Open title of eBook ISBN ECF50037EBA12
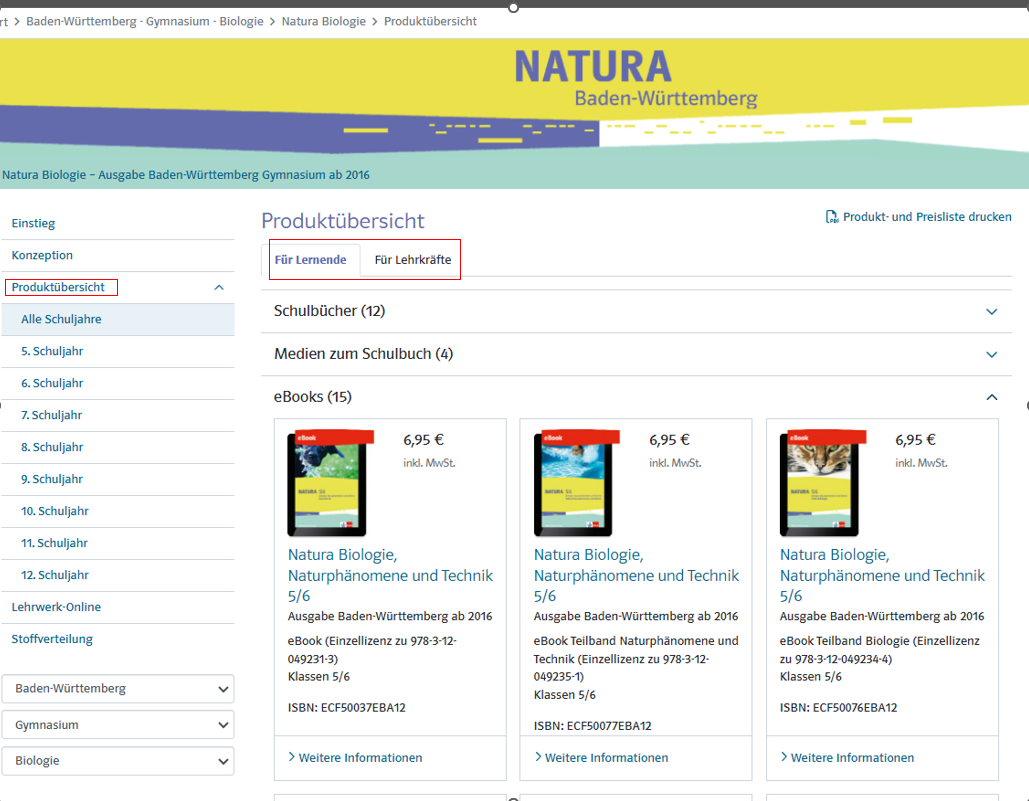The image size is (1029, 801). (x=390, y=575)
